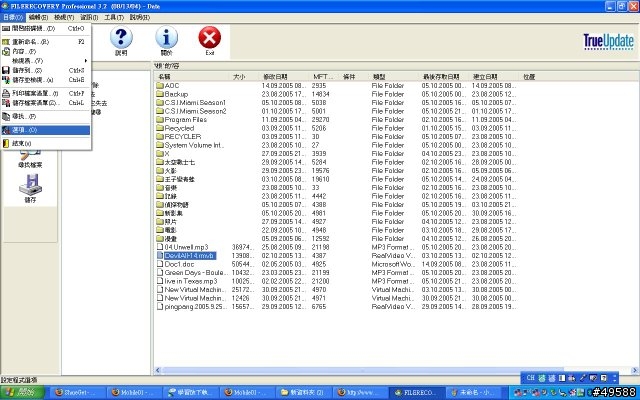
Task: Click the file icon of Doc1.doc
Action: 160,264
